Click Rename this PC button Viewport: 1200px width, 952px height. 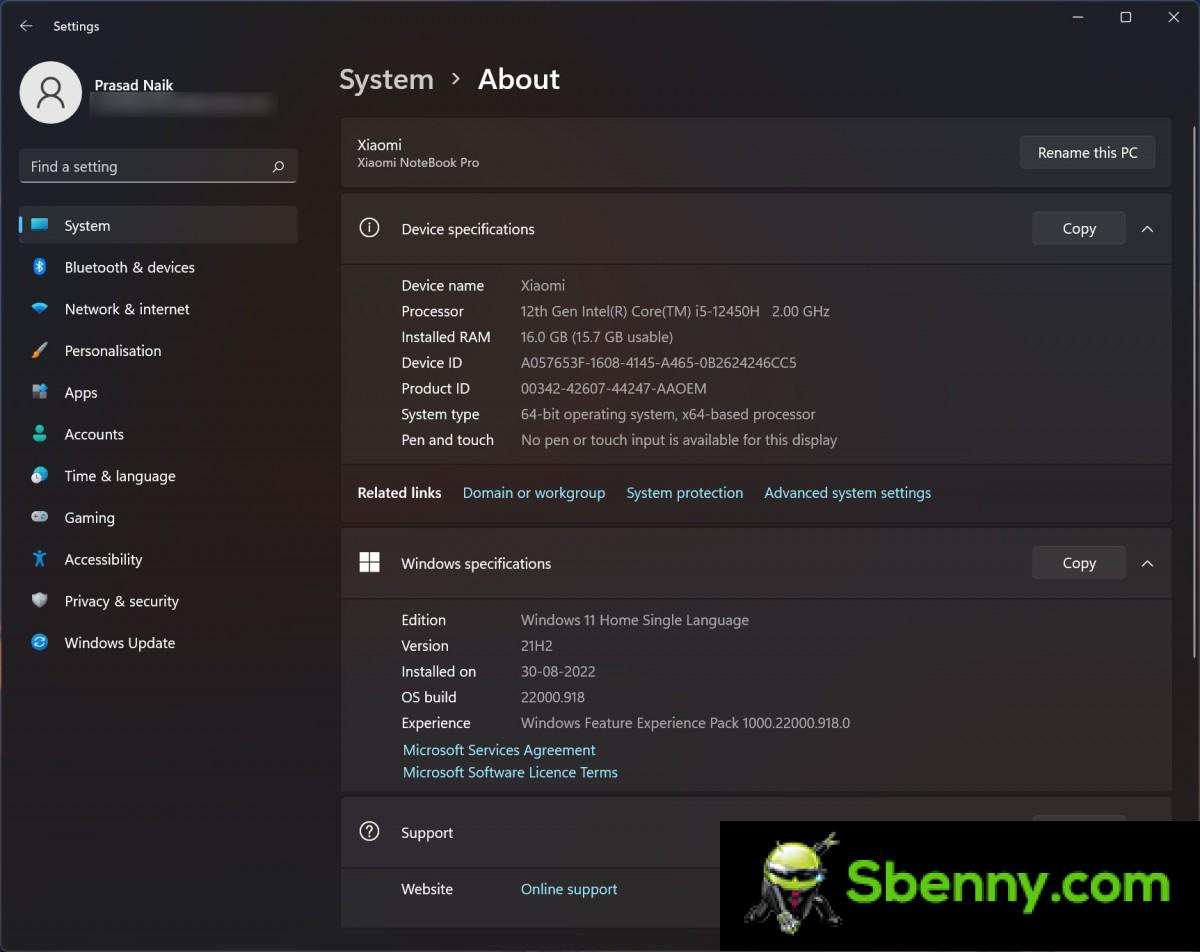click(1087, 153)
